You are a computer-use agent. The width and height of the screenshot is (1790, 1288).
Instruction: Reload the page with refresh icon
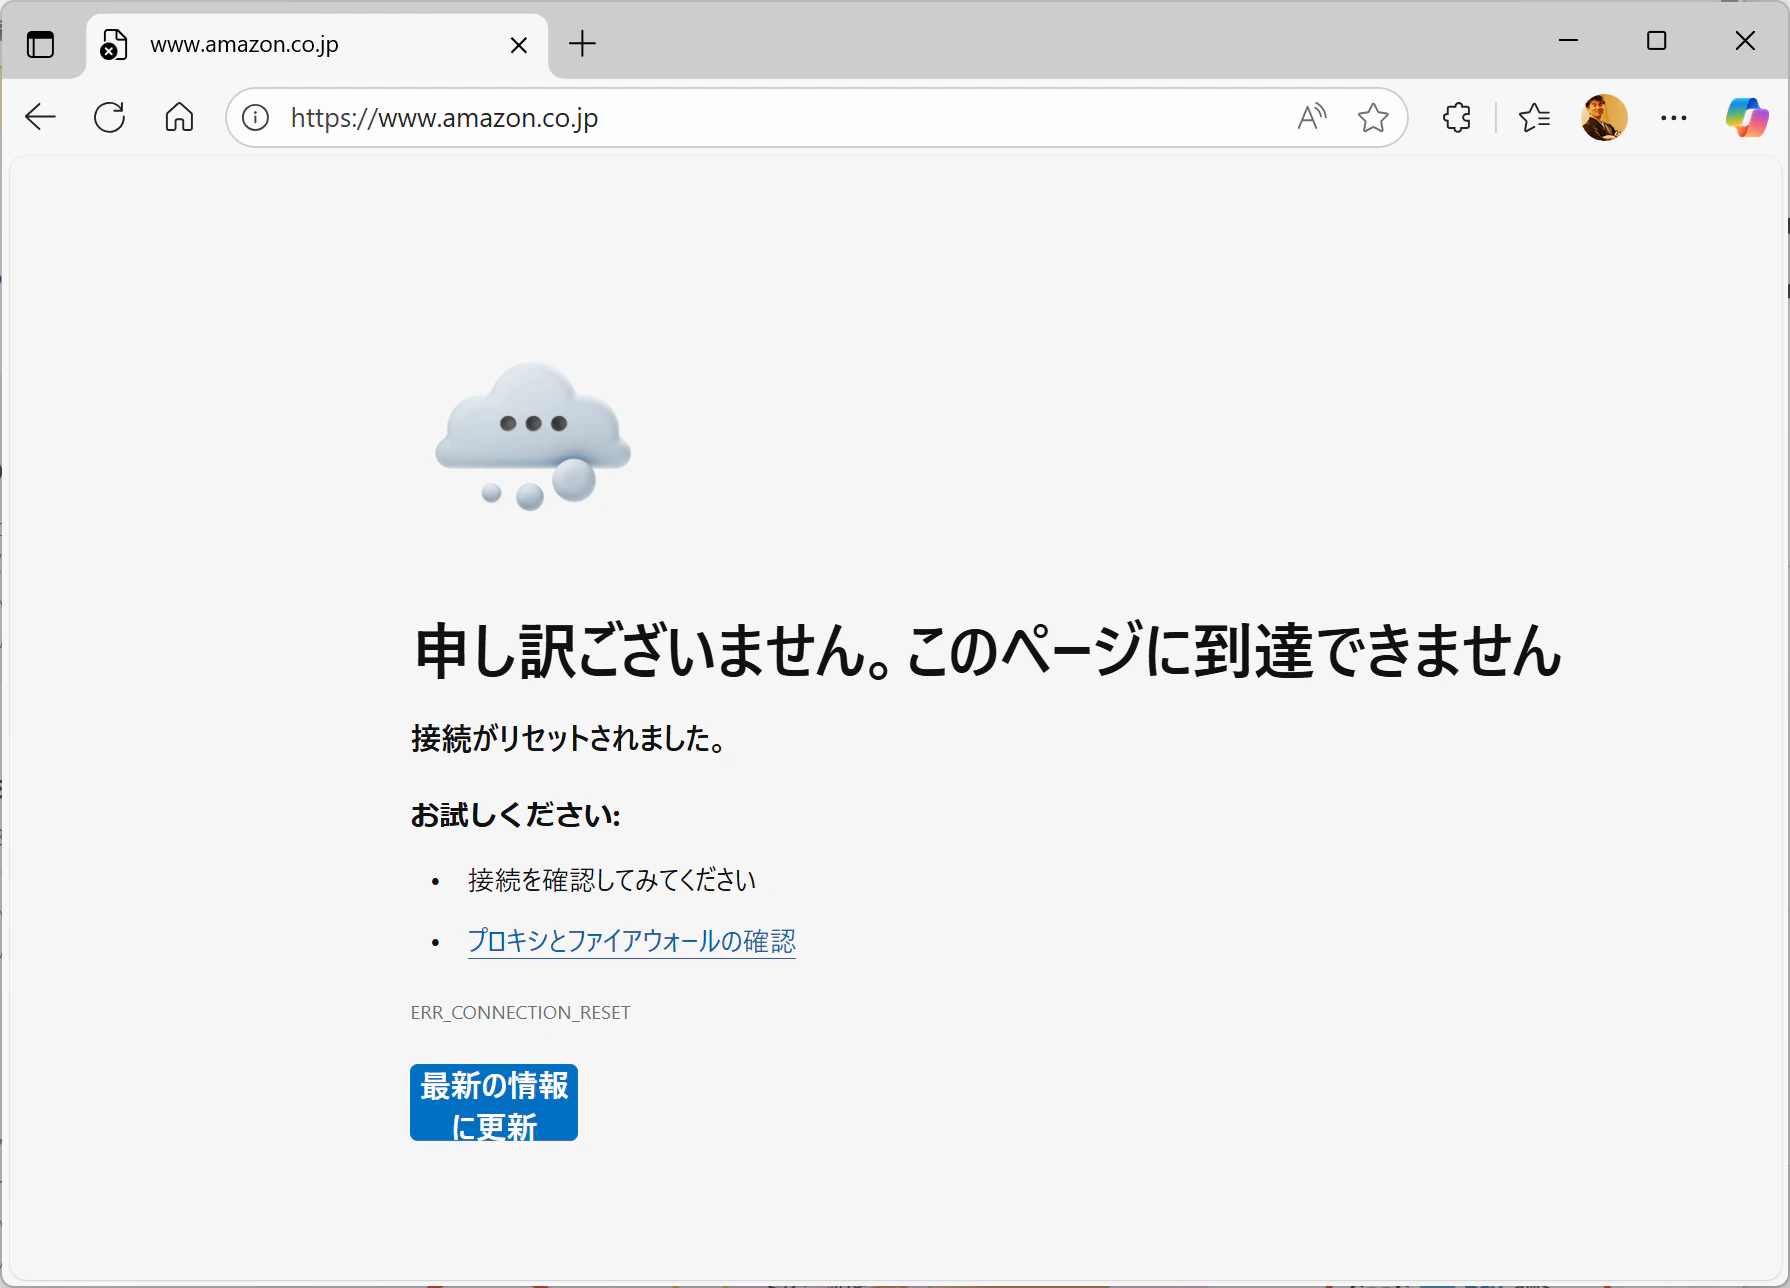[x=109, y=117]
